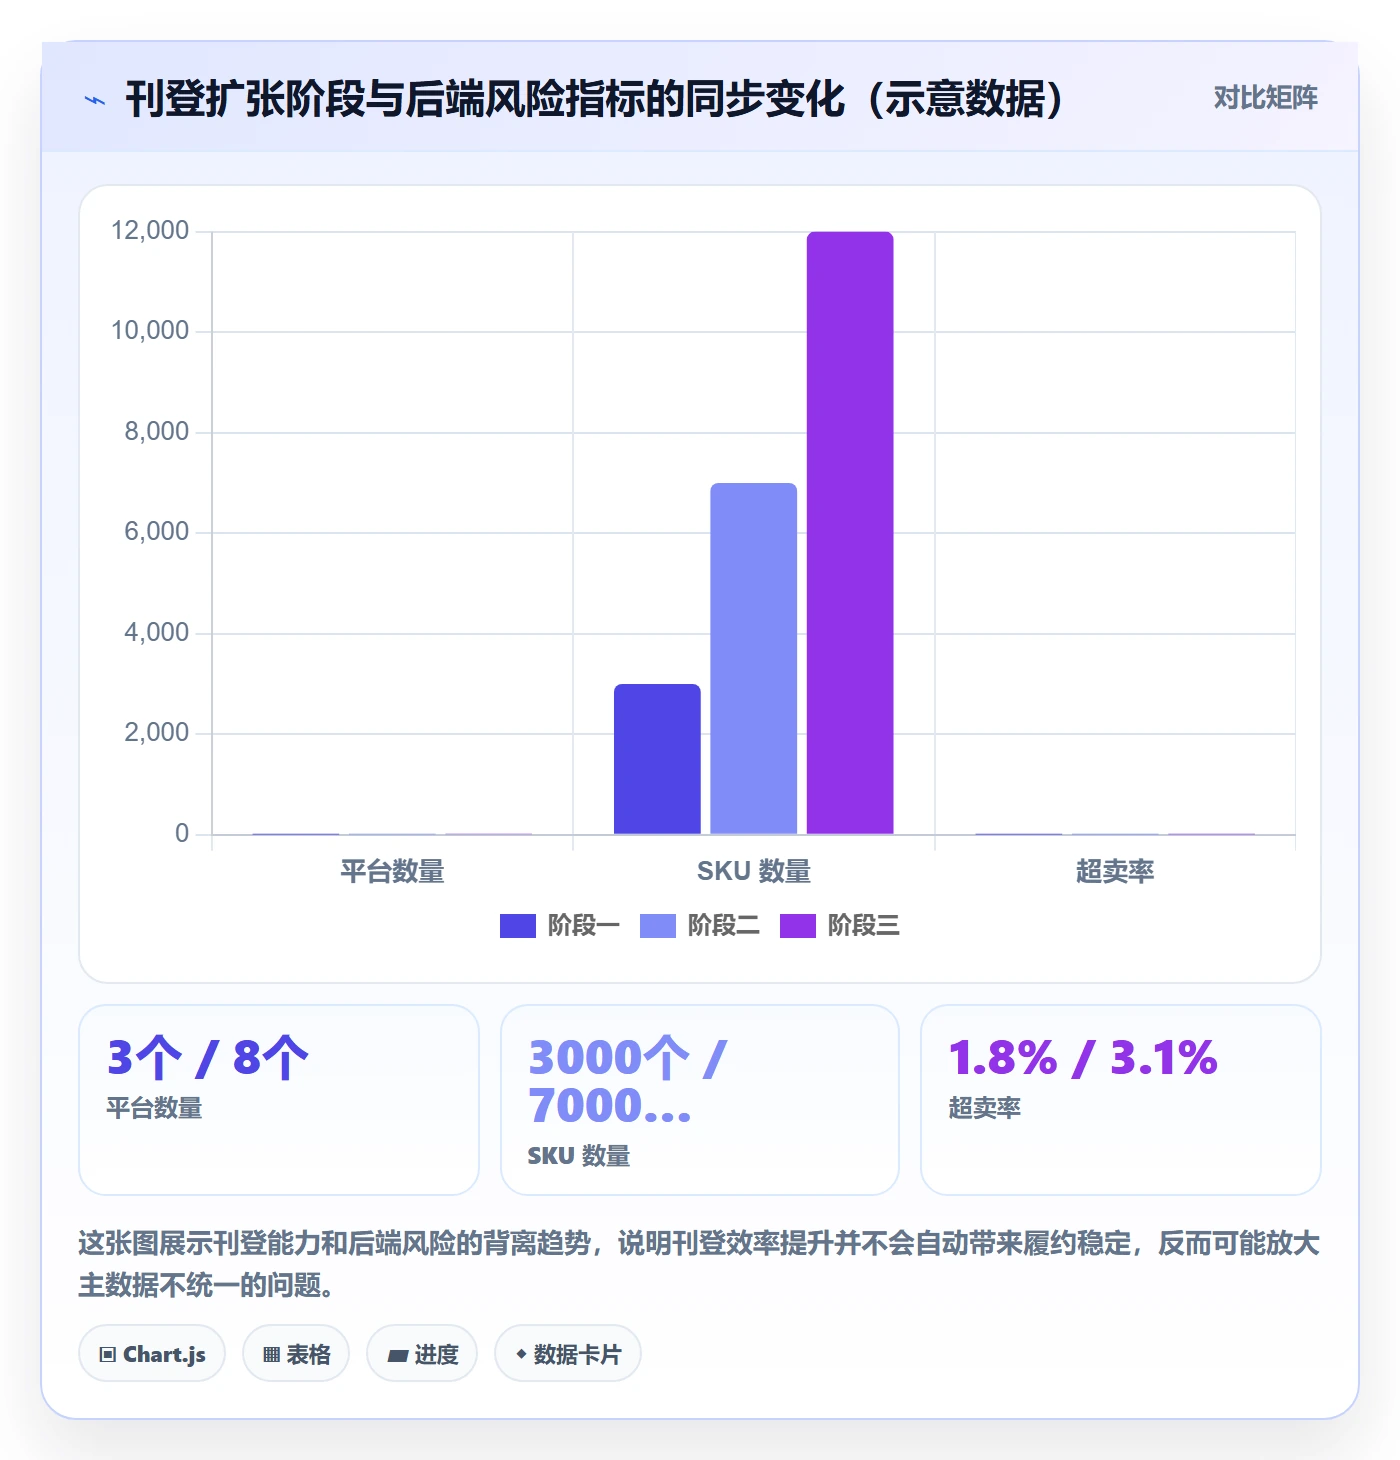1400x1460 pixels.
Task: Open the 1.8% / 3.1% 超卖率 card
Action: coord(1121,1100)
